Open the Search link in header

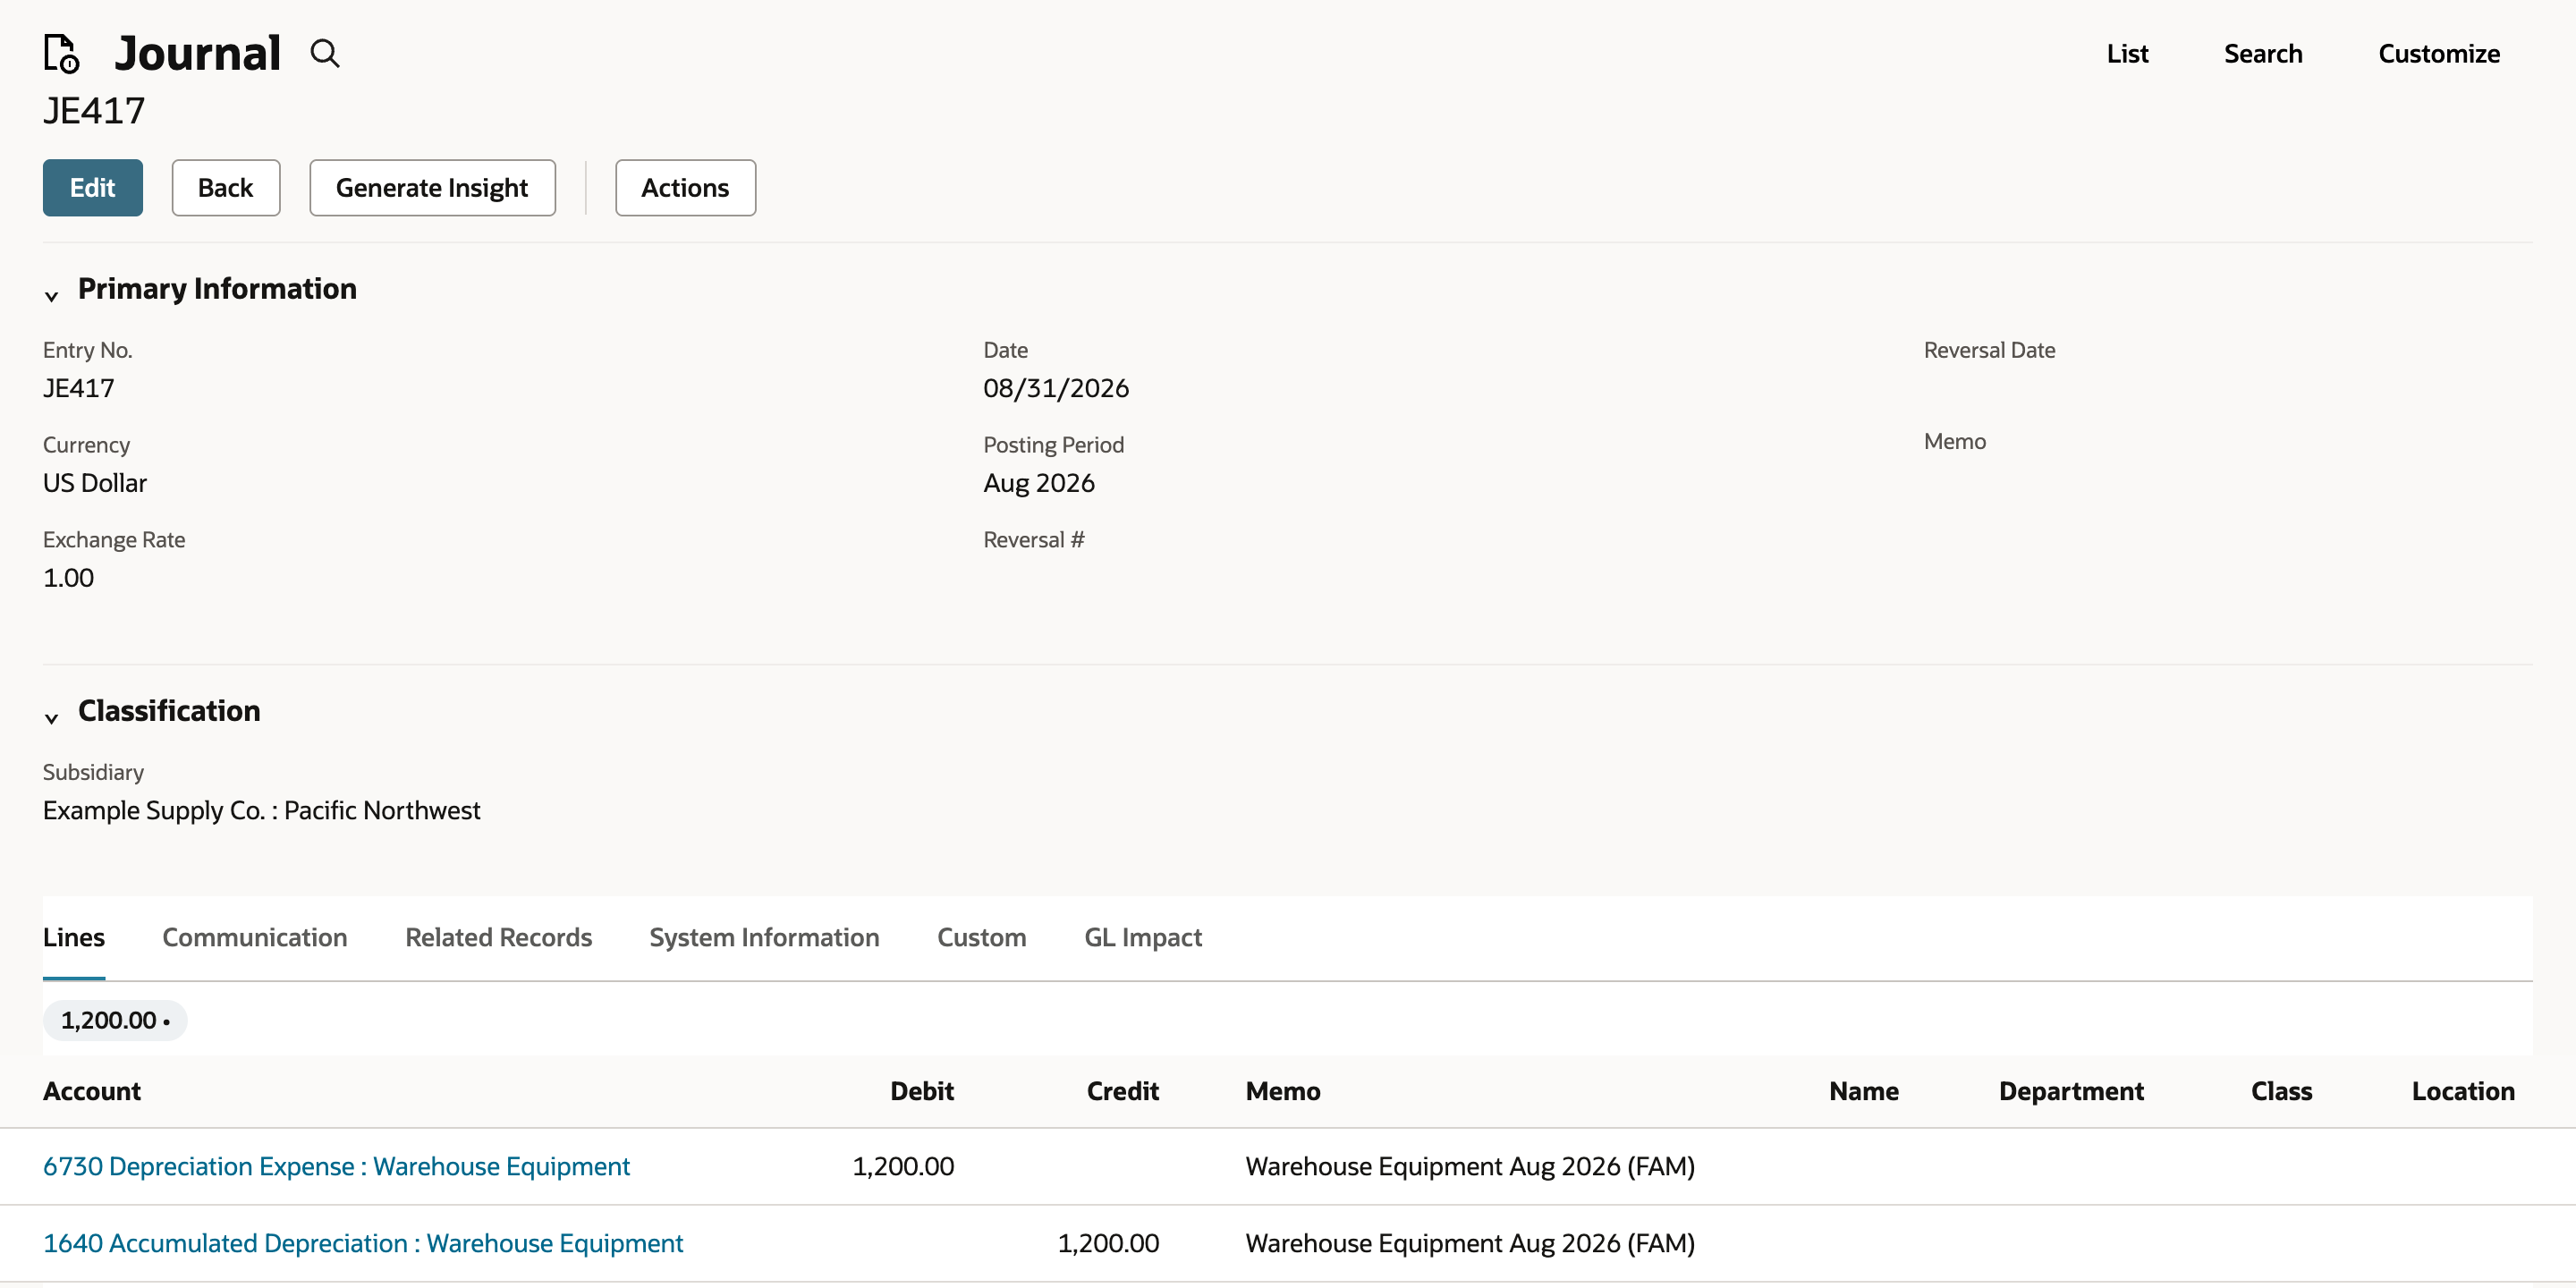pyautogui.click(x=2263, y=53)
